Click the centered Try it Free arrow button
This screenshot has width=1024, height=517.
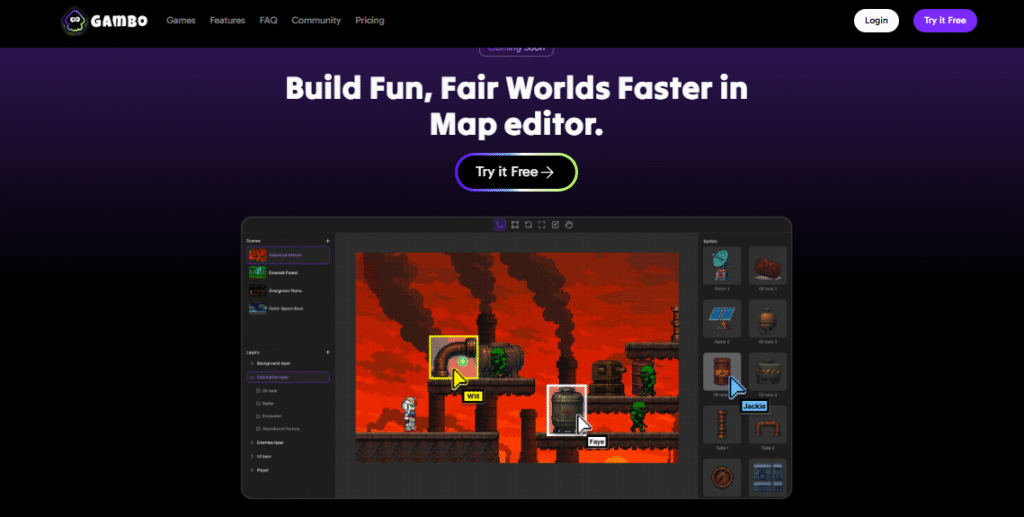[x=516, y=172]
